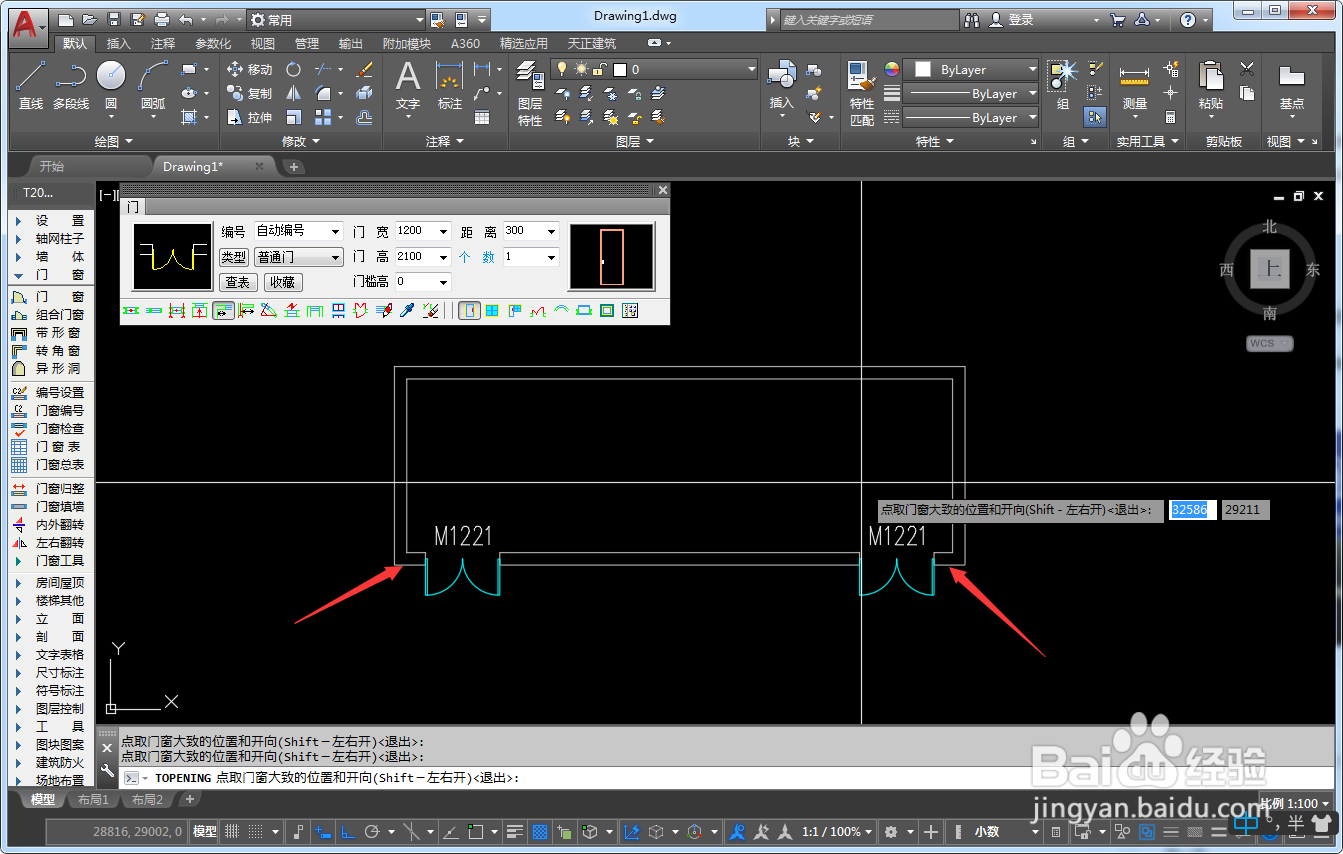
Task: Switch to the 插入 ribbon tab
Action: pyautogui.click(x=118, y=43)
